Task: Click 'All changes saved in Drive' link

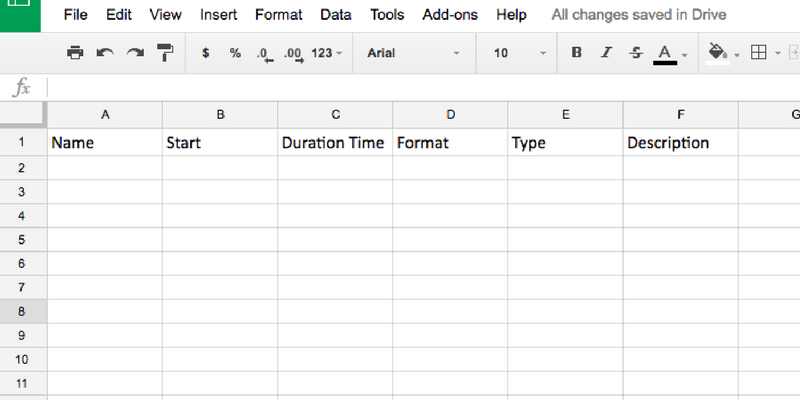Action: coord(639,15)
